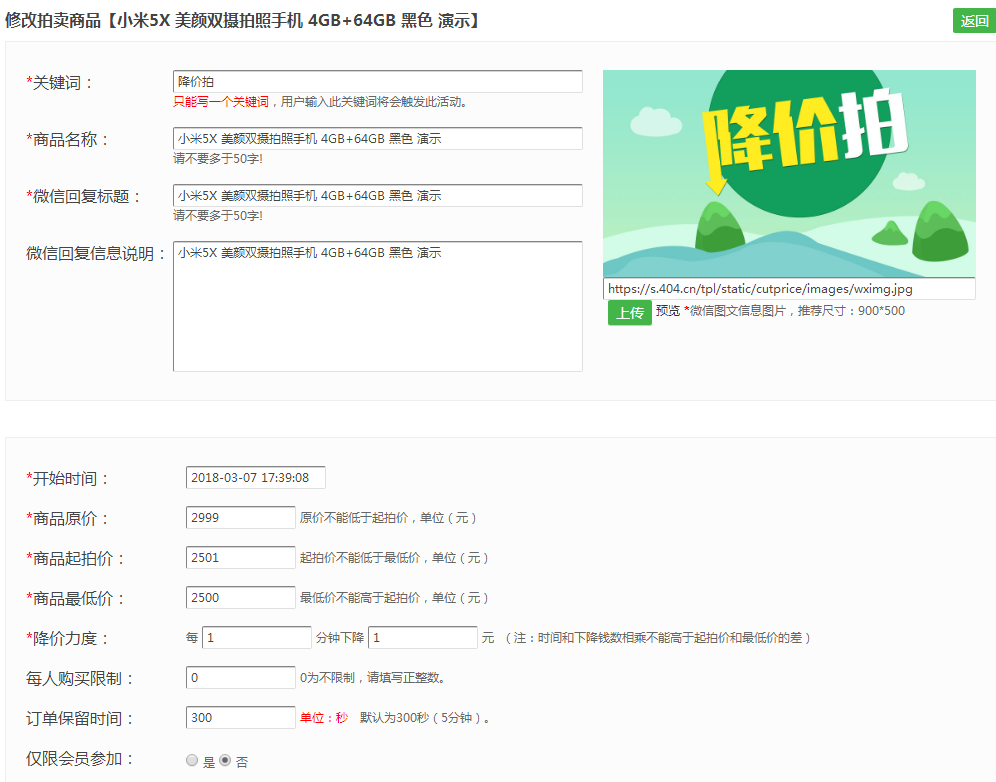Click the green 上传 upload button
Screen dimensions: 996x782
[629, 313]
